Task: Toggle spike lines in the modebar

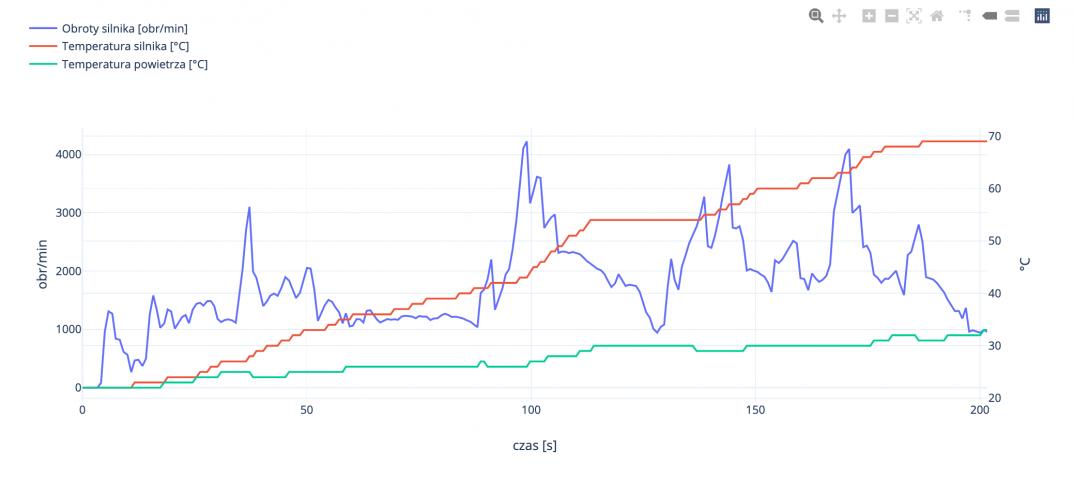Action: pos(965,16)
